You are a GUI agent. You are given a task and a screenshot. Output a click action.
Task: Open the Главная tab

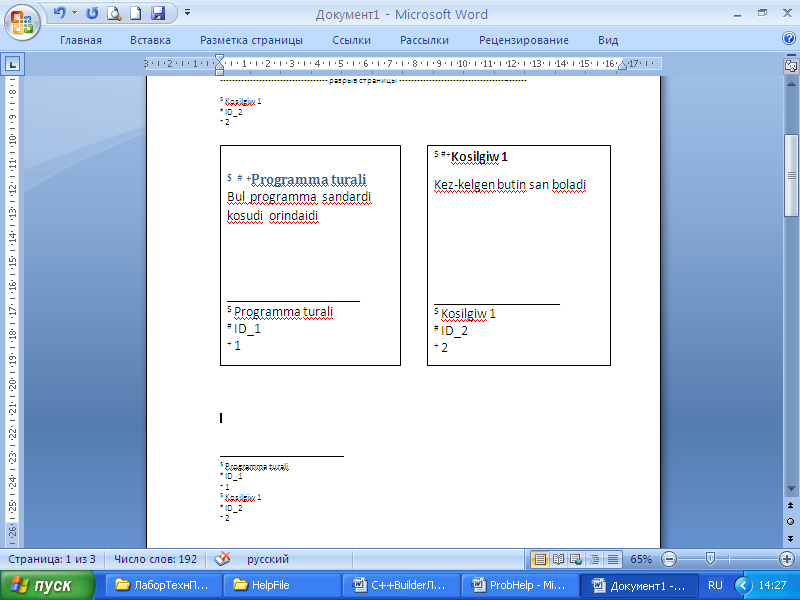(x=81, y=40)
